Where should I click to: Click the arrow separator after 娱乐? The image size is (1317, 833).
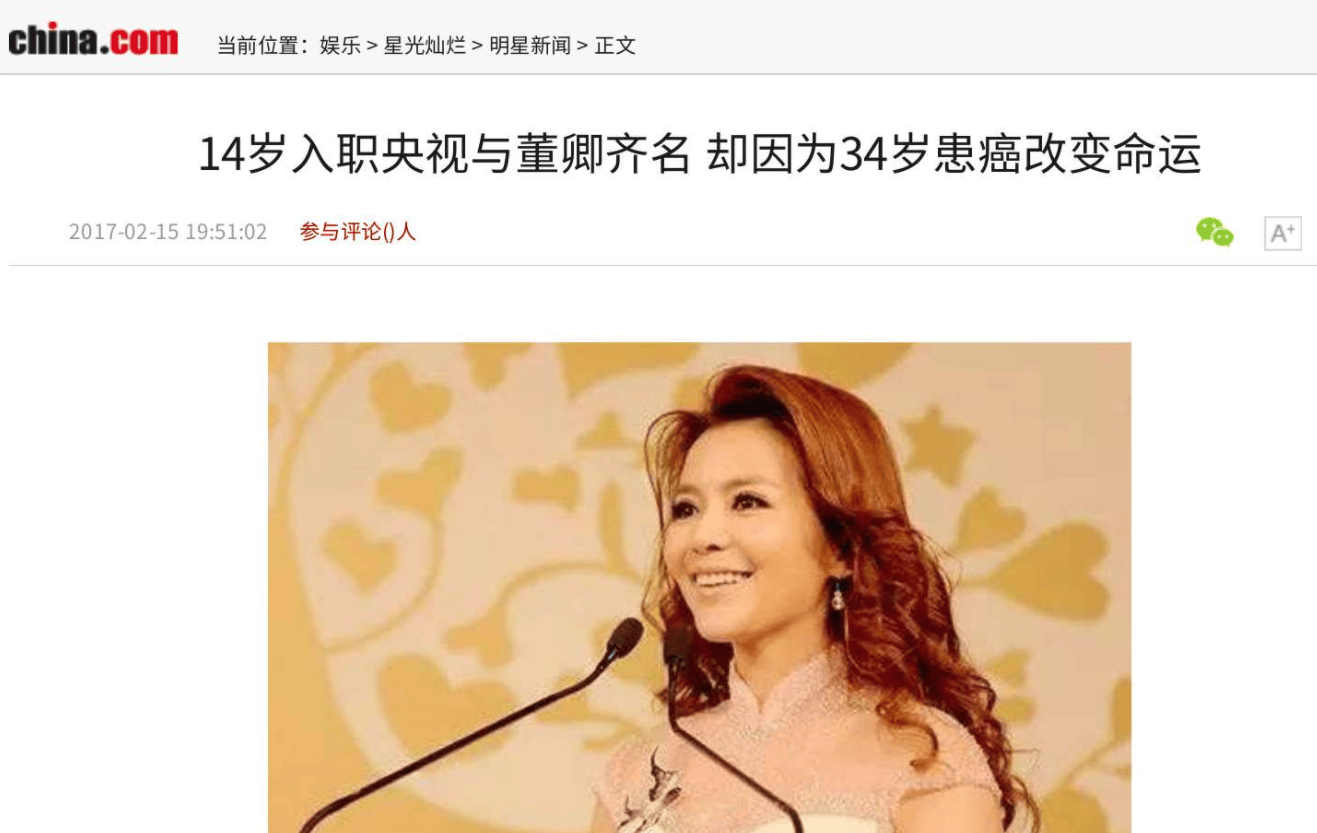372,45
